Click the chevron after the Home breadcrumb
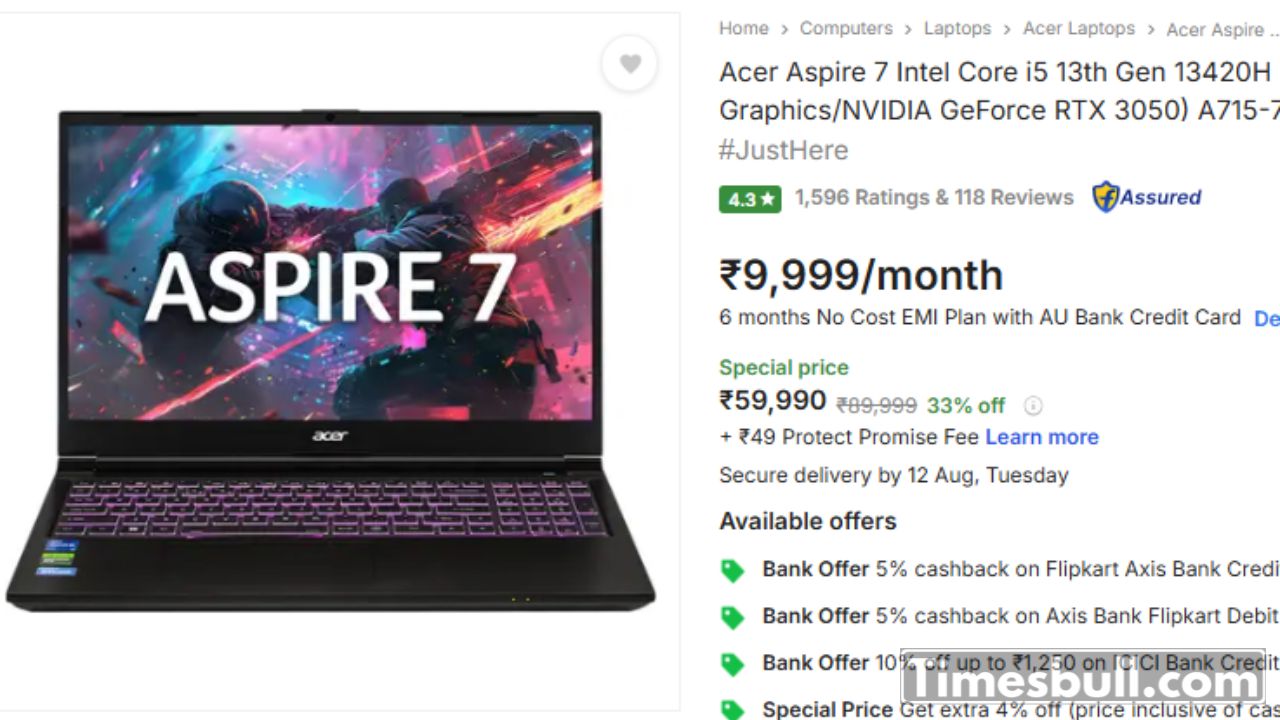The image size is (1280, 720). (784, 30)
